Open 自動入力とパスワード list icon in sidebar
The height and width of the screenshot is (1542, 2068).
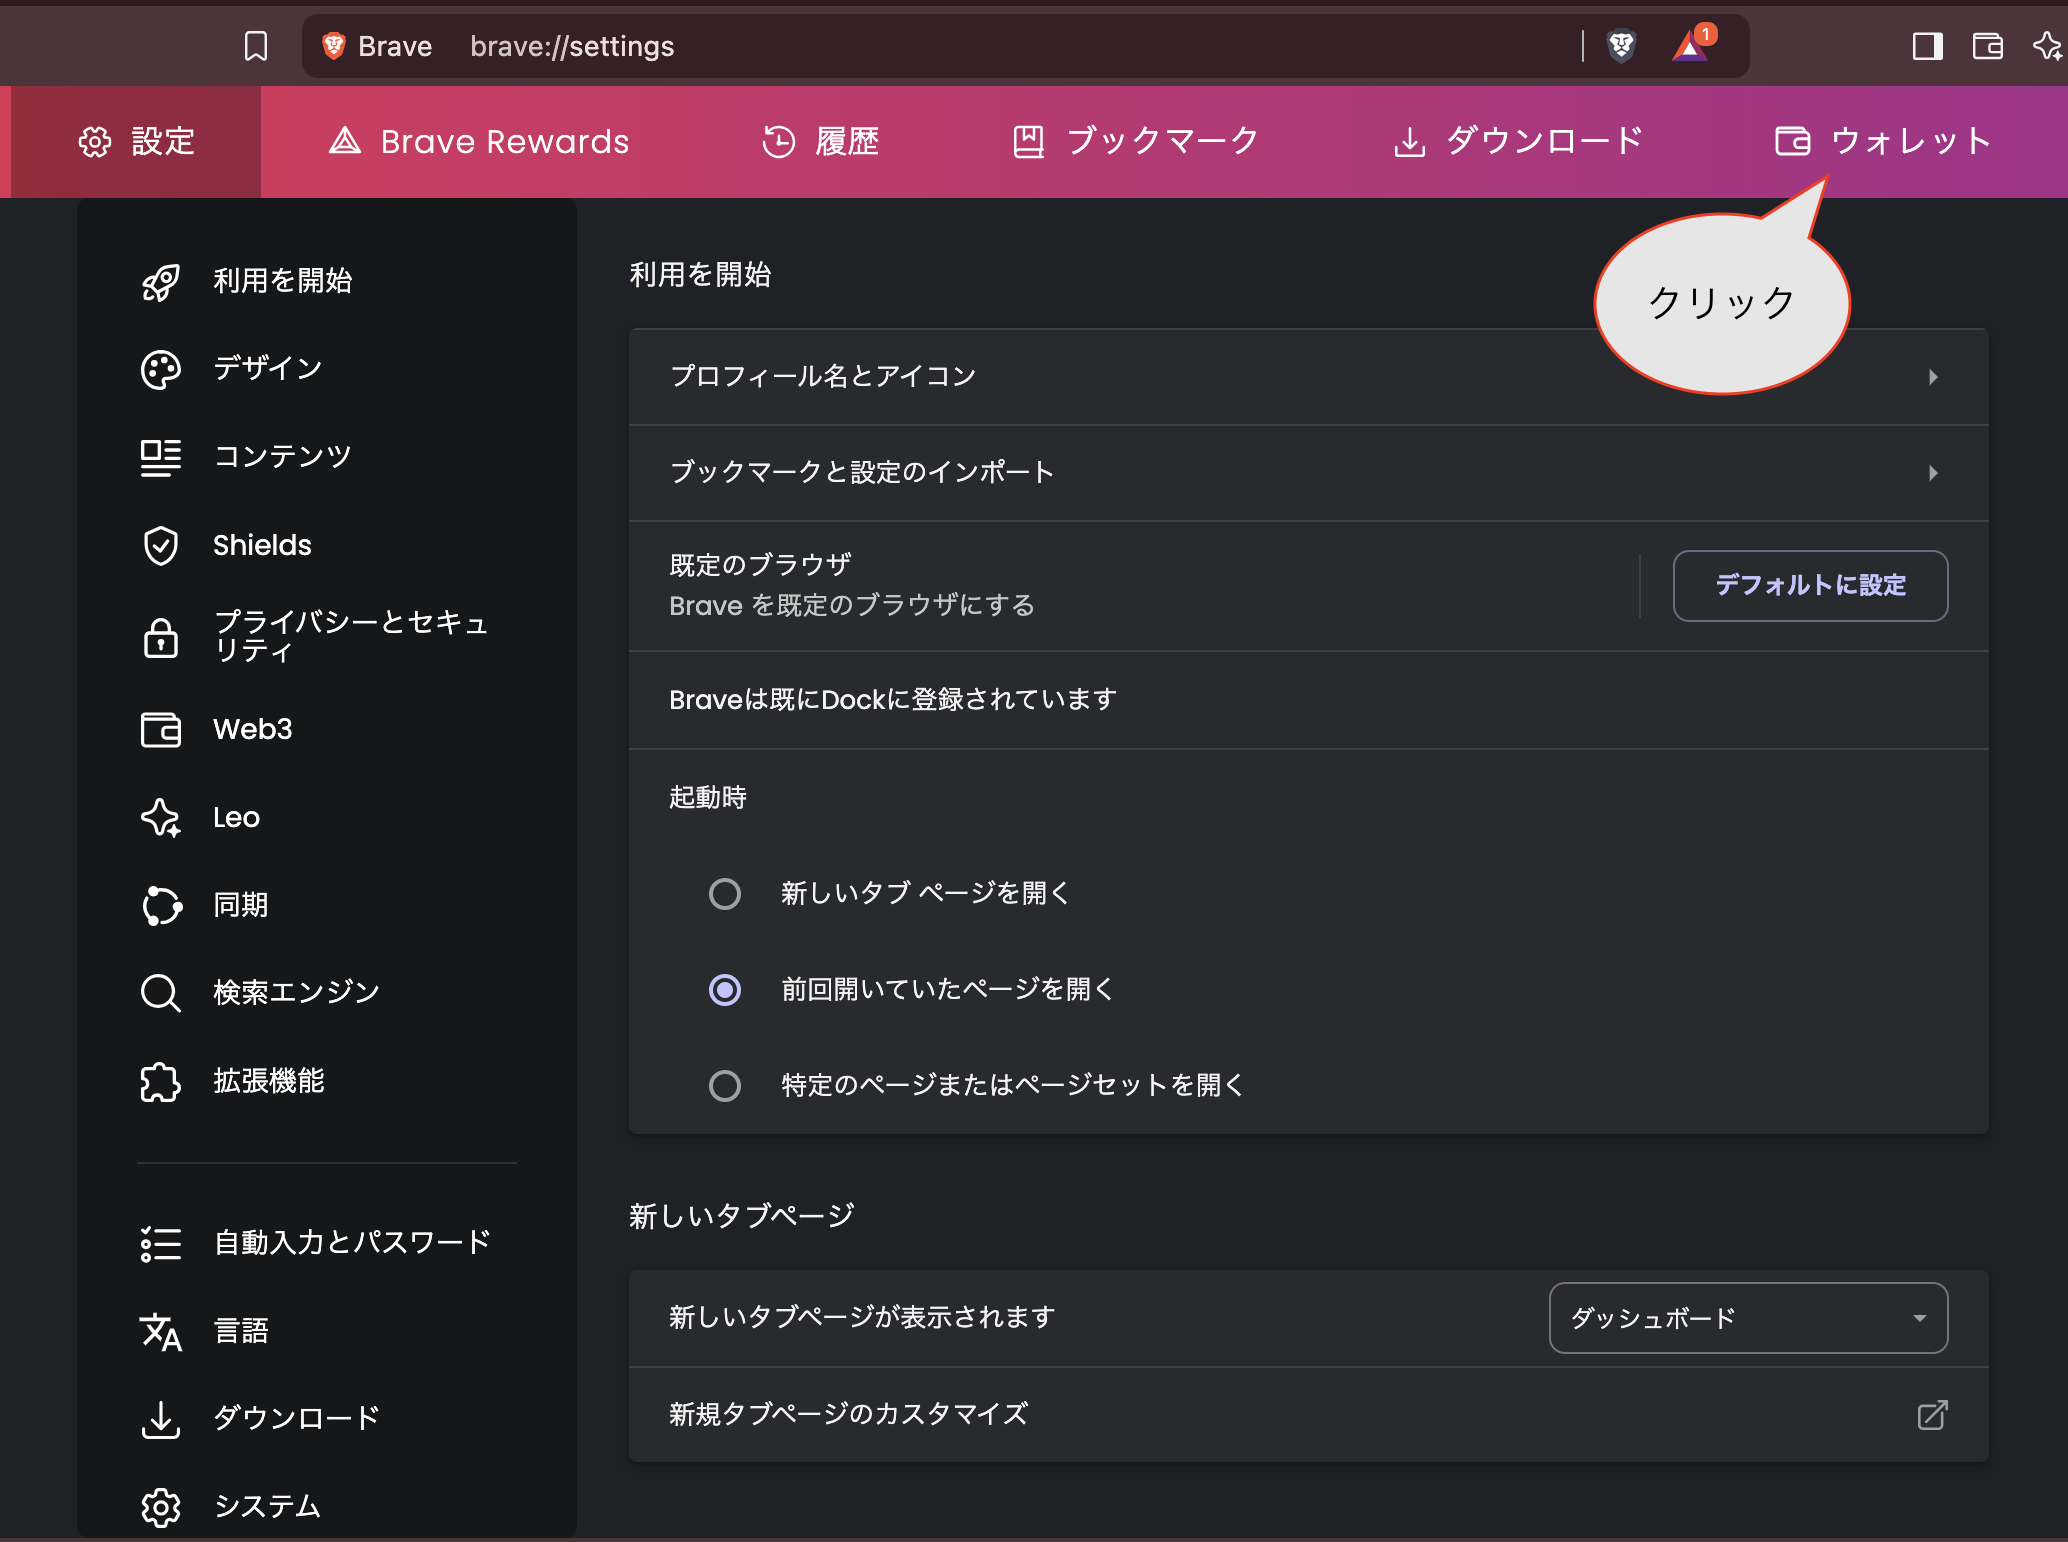(x=161, y=1243)
